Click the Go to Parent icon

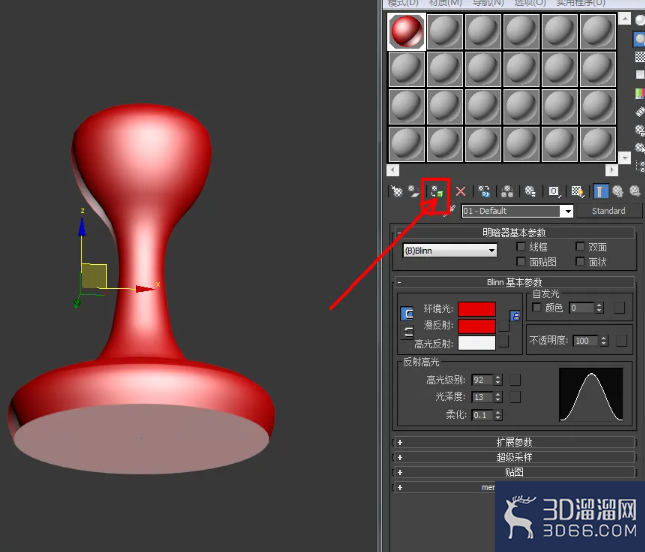point(617,191)
